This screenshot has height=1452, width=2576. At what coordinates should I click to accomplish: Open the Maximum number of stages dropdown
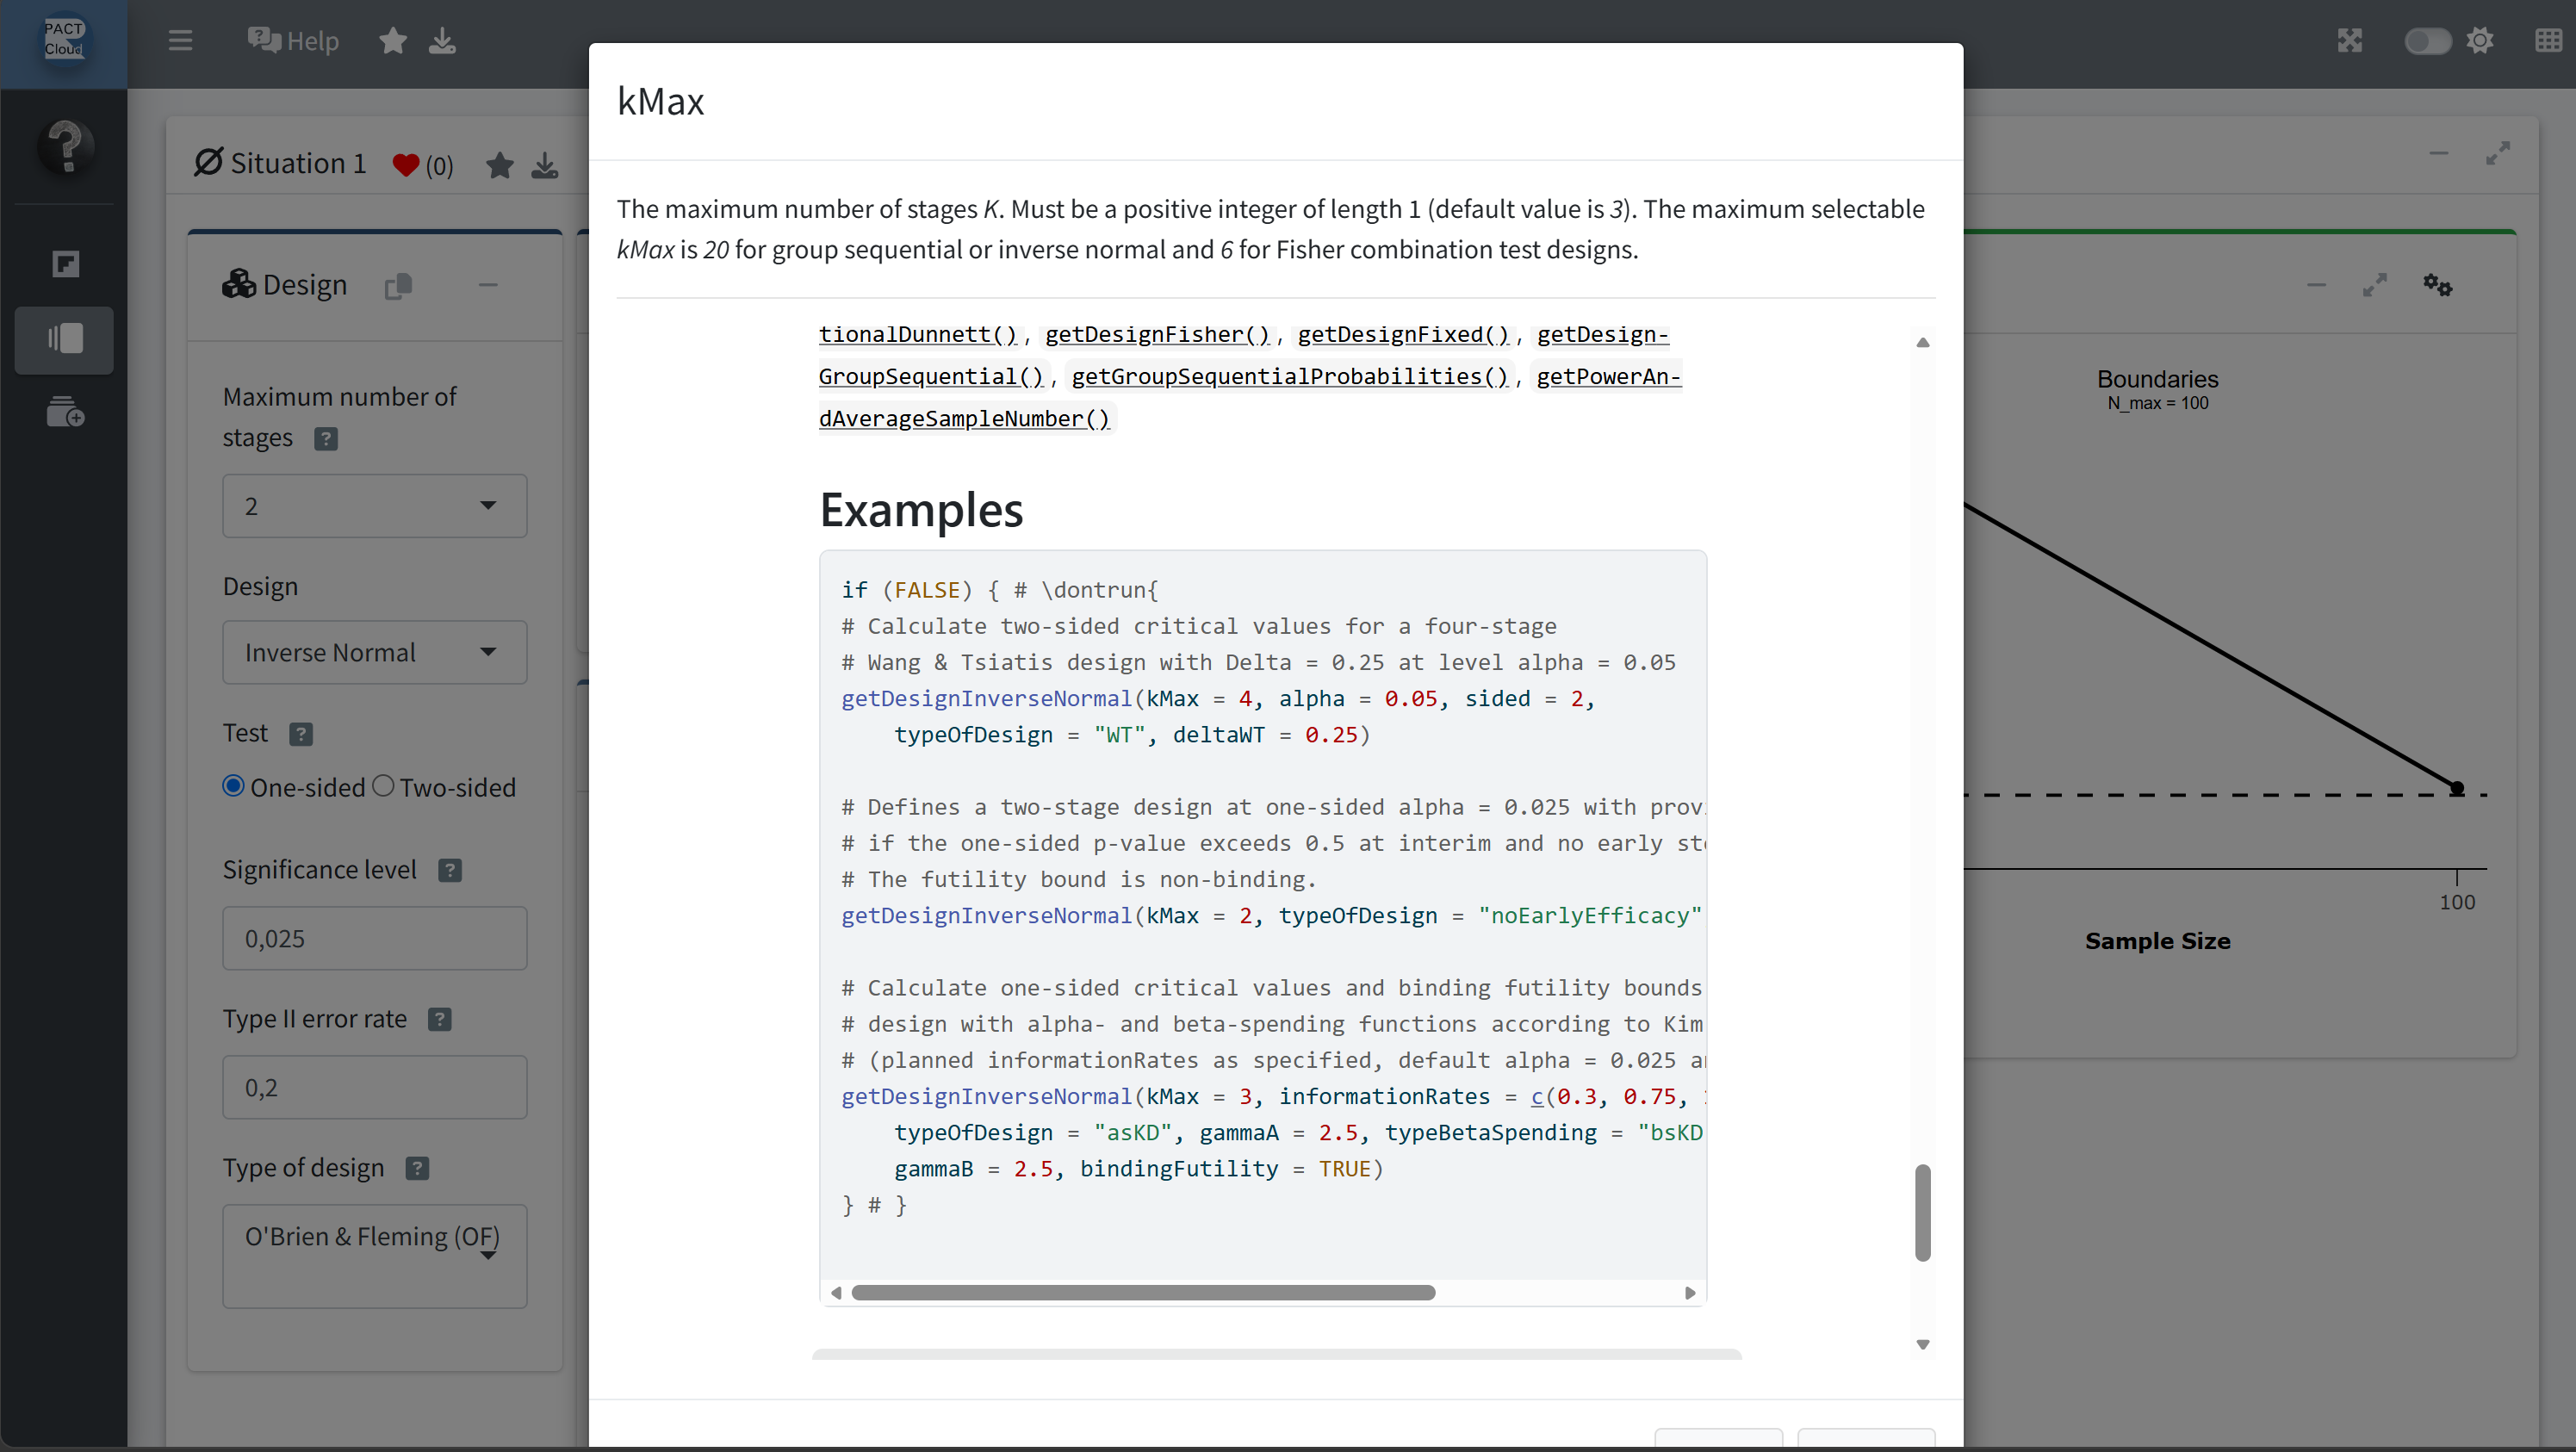pos(375,506)
